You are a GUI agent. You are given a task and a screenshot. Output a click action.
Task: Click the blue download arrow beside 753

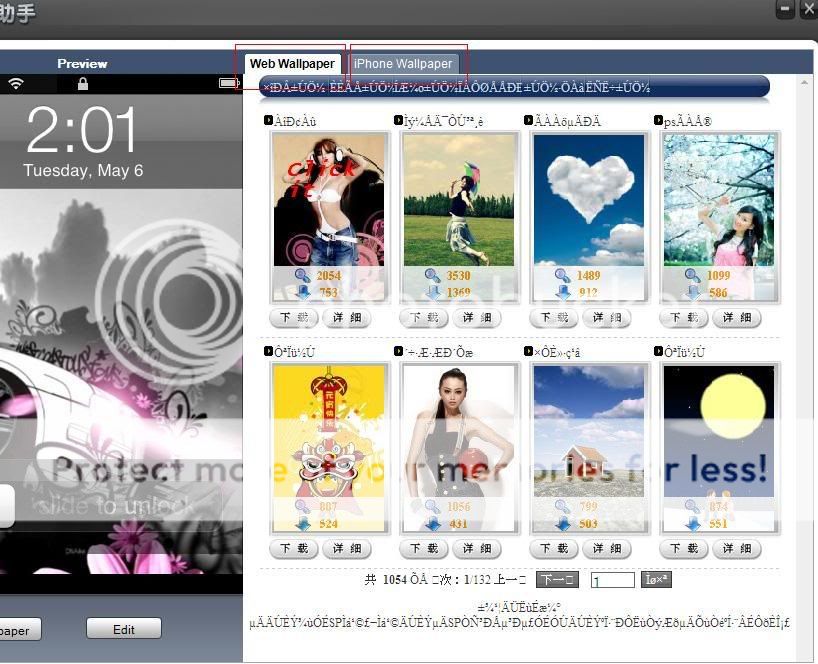pyautogui.click(x=303, y=292)
